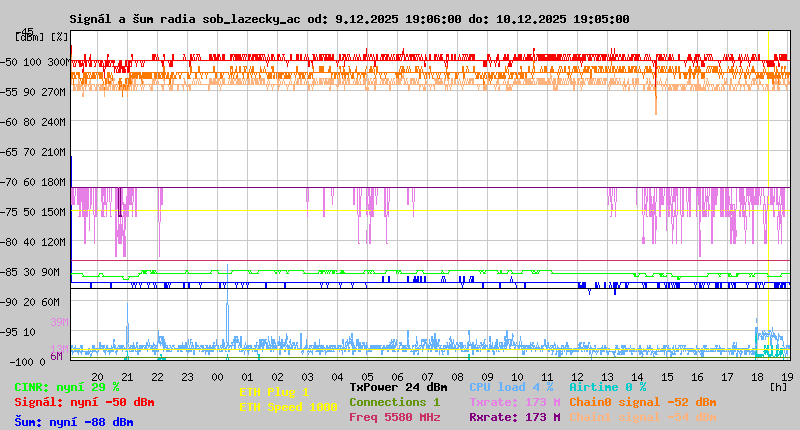The height and width of the screenshot is (430, 800).
Task: Click the ETH Speed 1000 legend label
Action: pyautogui.click(x=288, y=407)
